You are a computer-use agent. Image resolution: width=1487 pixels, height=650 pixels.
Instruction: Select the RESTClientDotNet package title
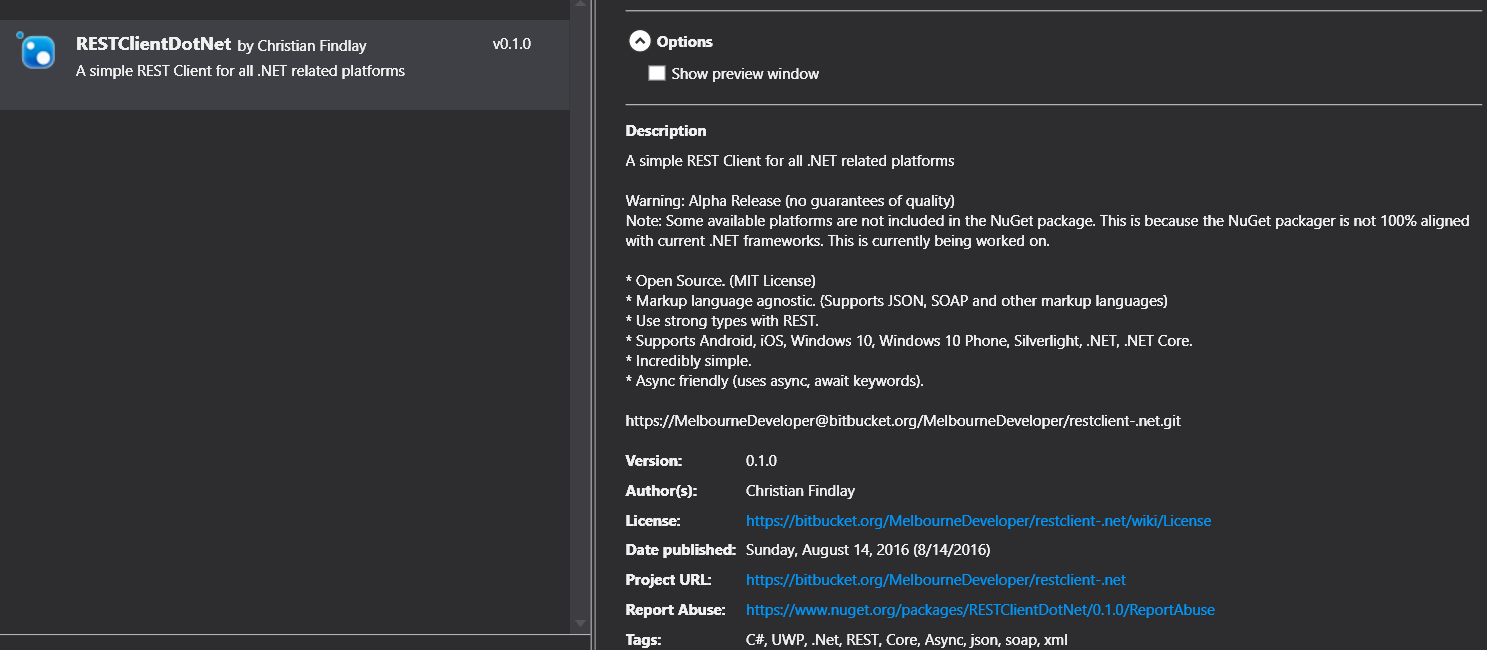pos(154,45)
